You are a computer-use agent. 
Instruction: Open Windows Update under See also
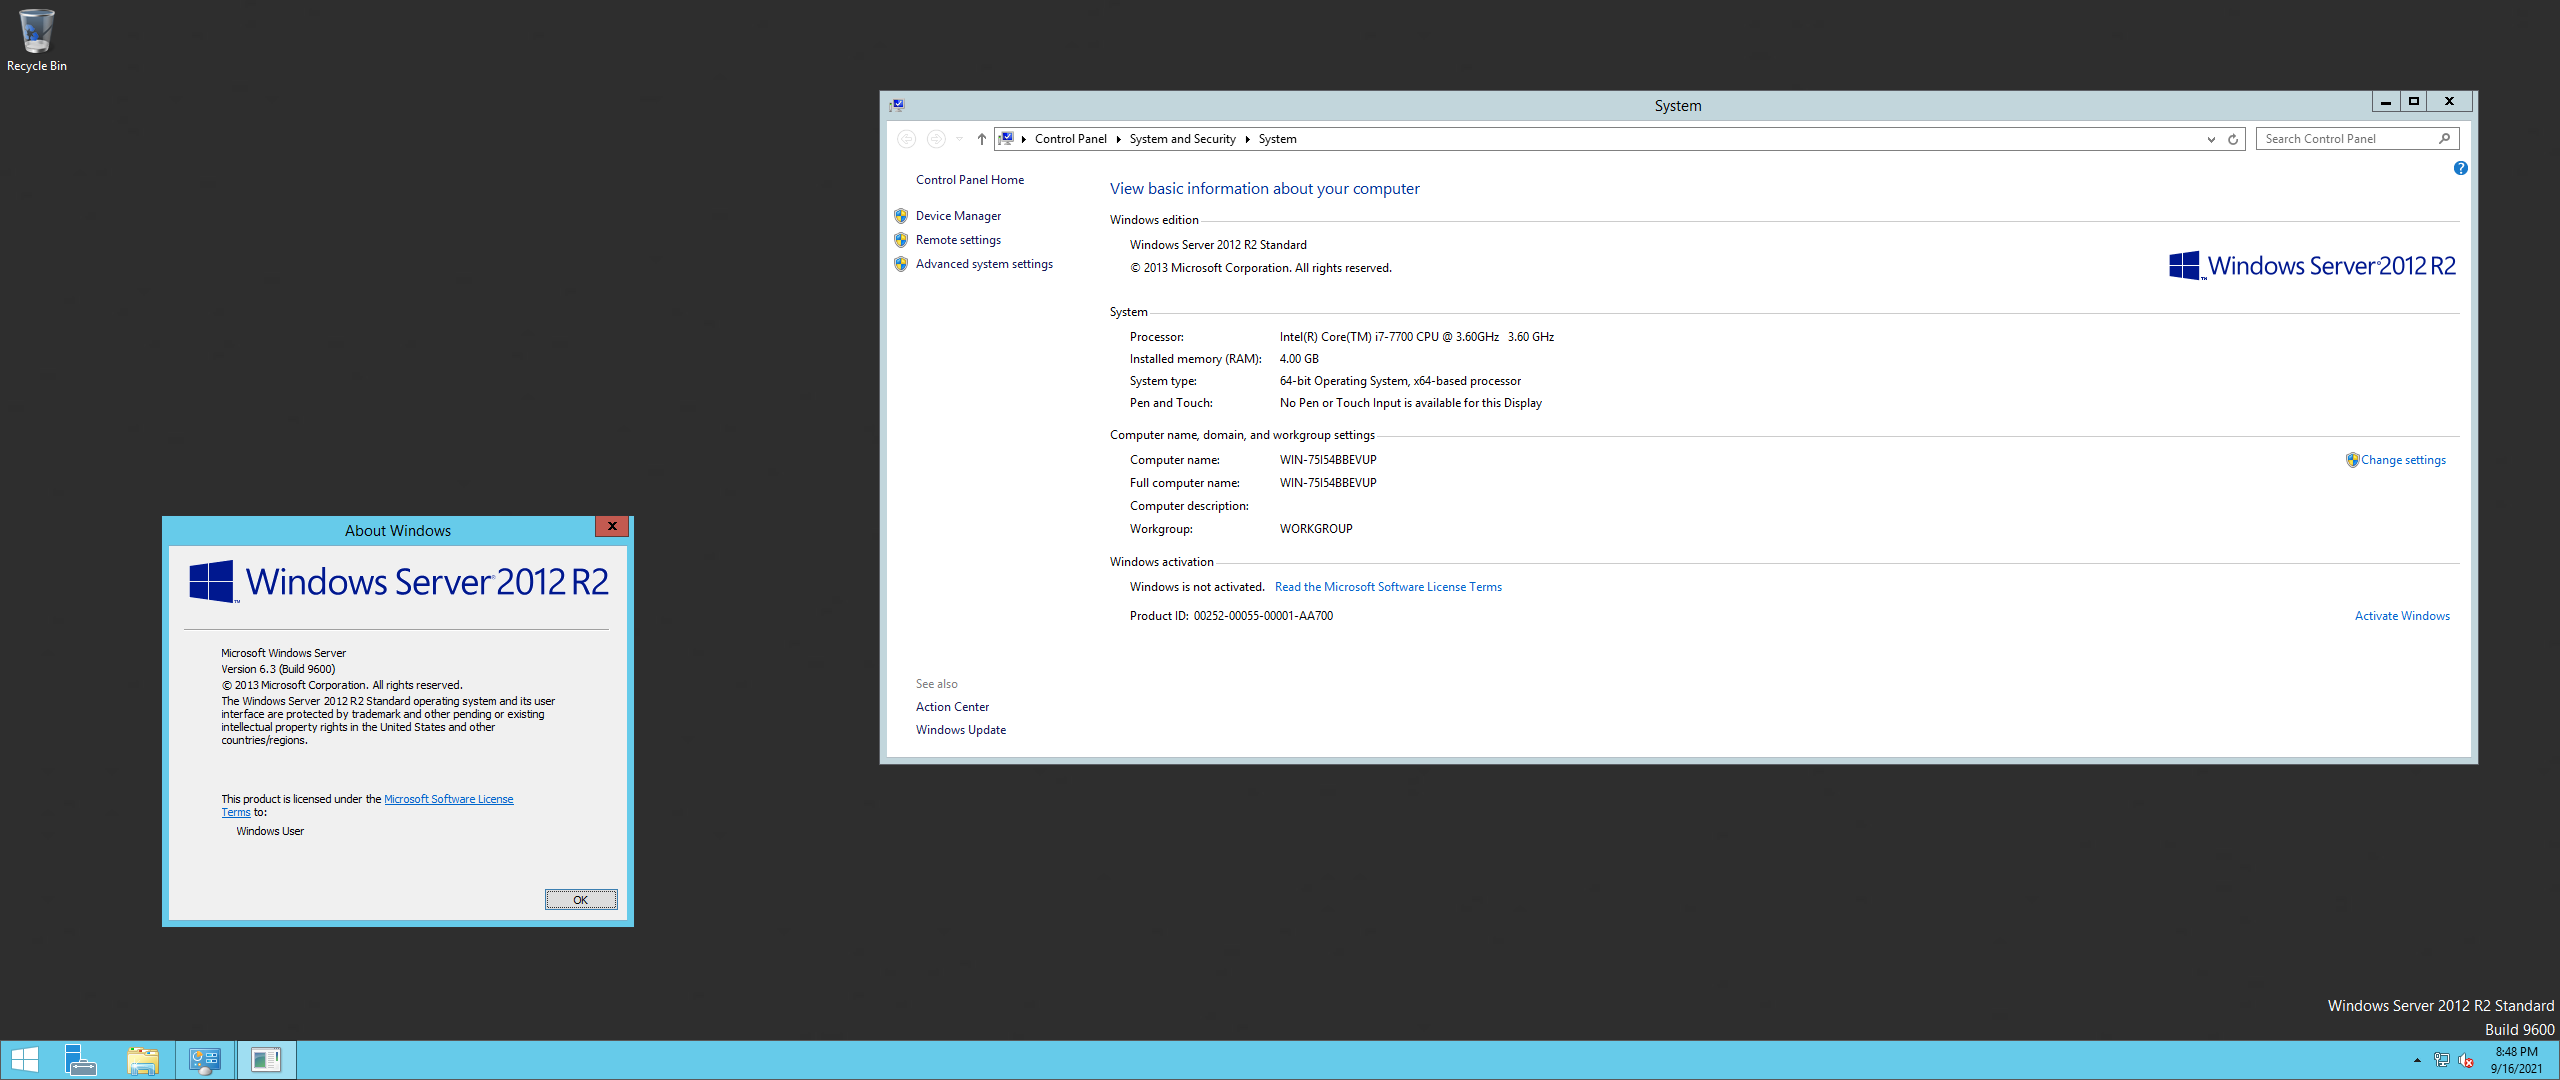click(x=961, y=730)
